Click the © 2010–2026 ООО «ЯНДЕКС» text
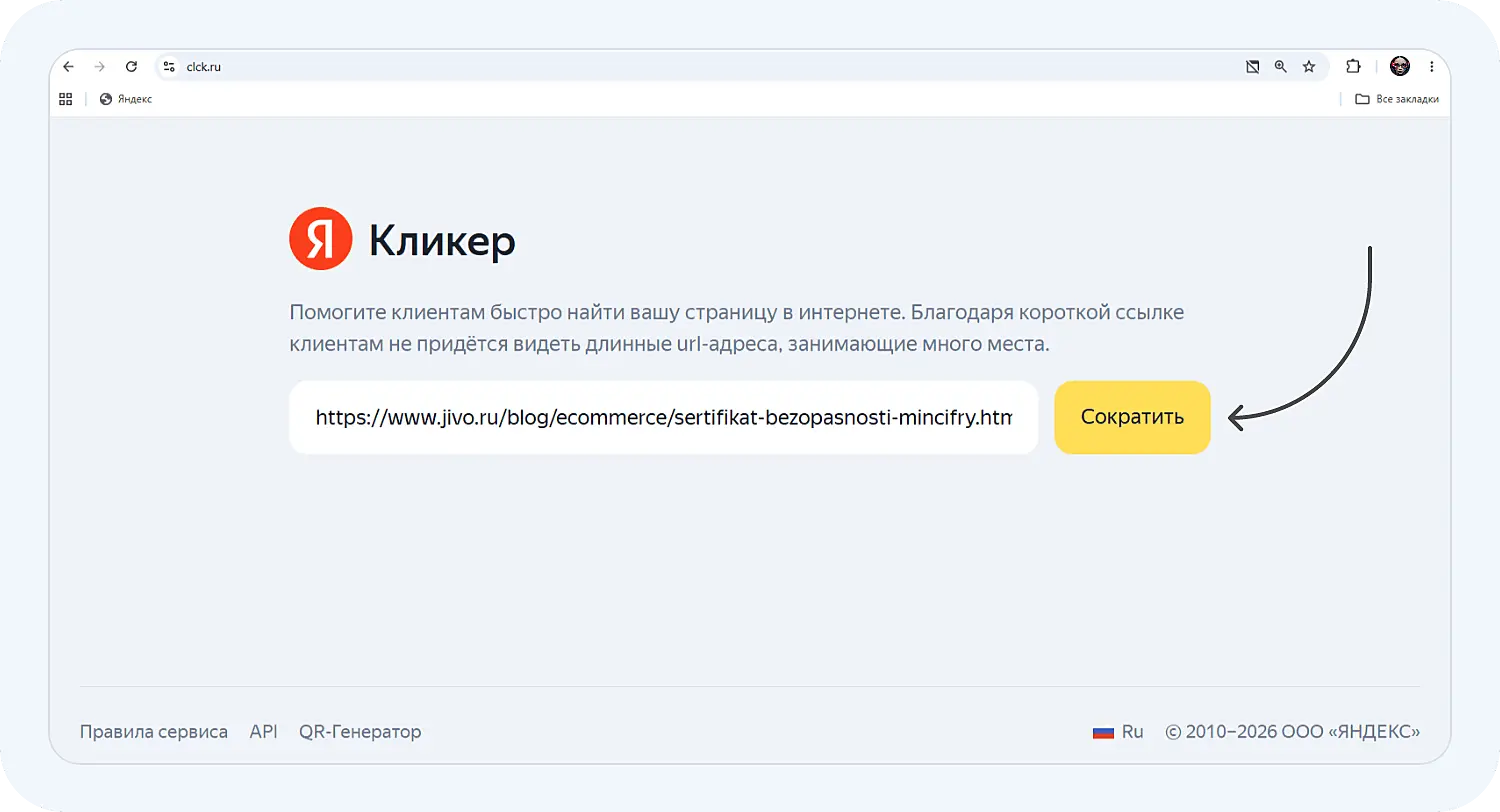Screen dimensions: 1500x812 coord(1293,732)
